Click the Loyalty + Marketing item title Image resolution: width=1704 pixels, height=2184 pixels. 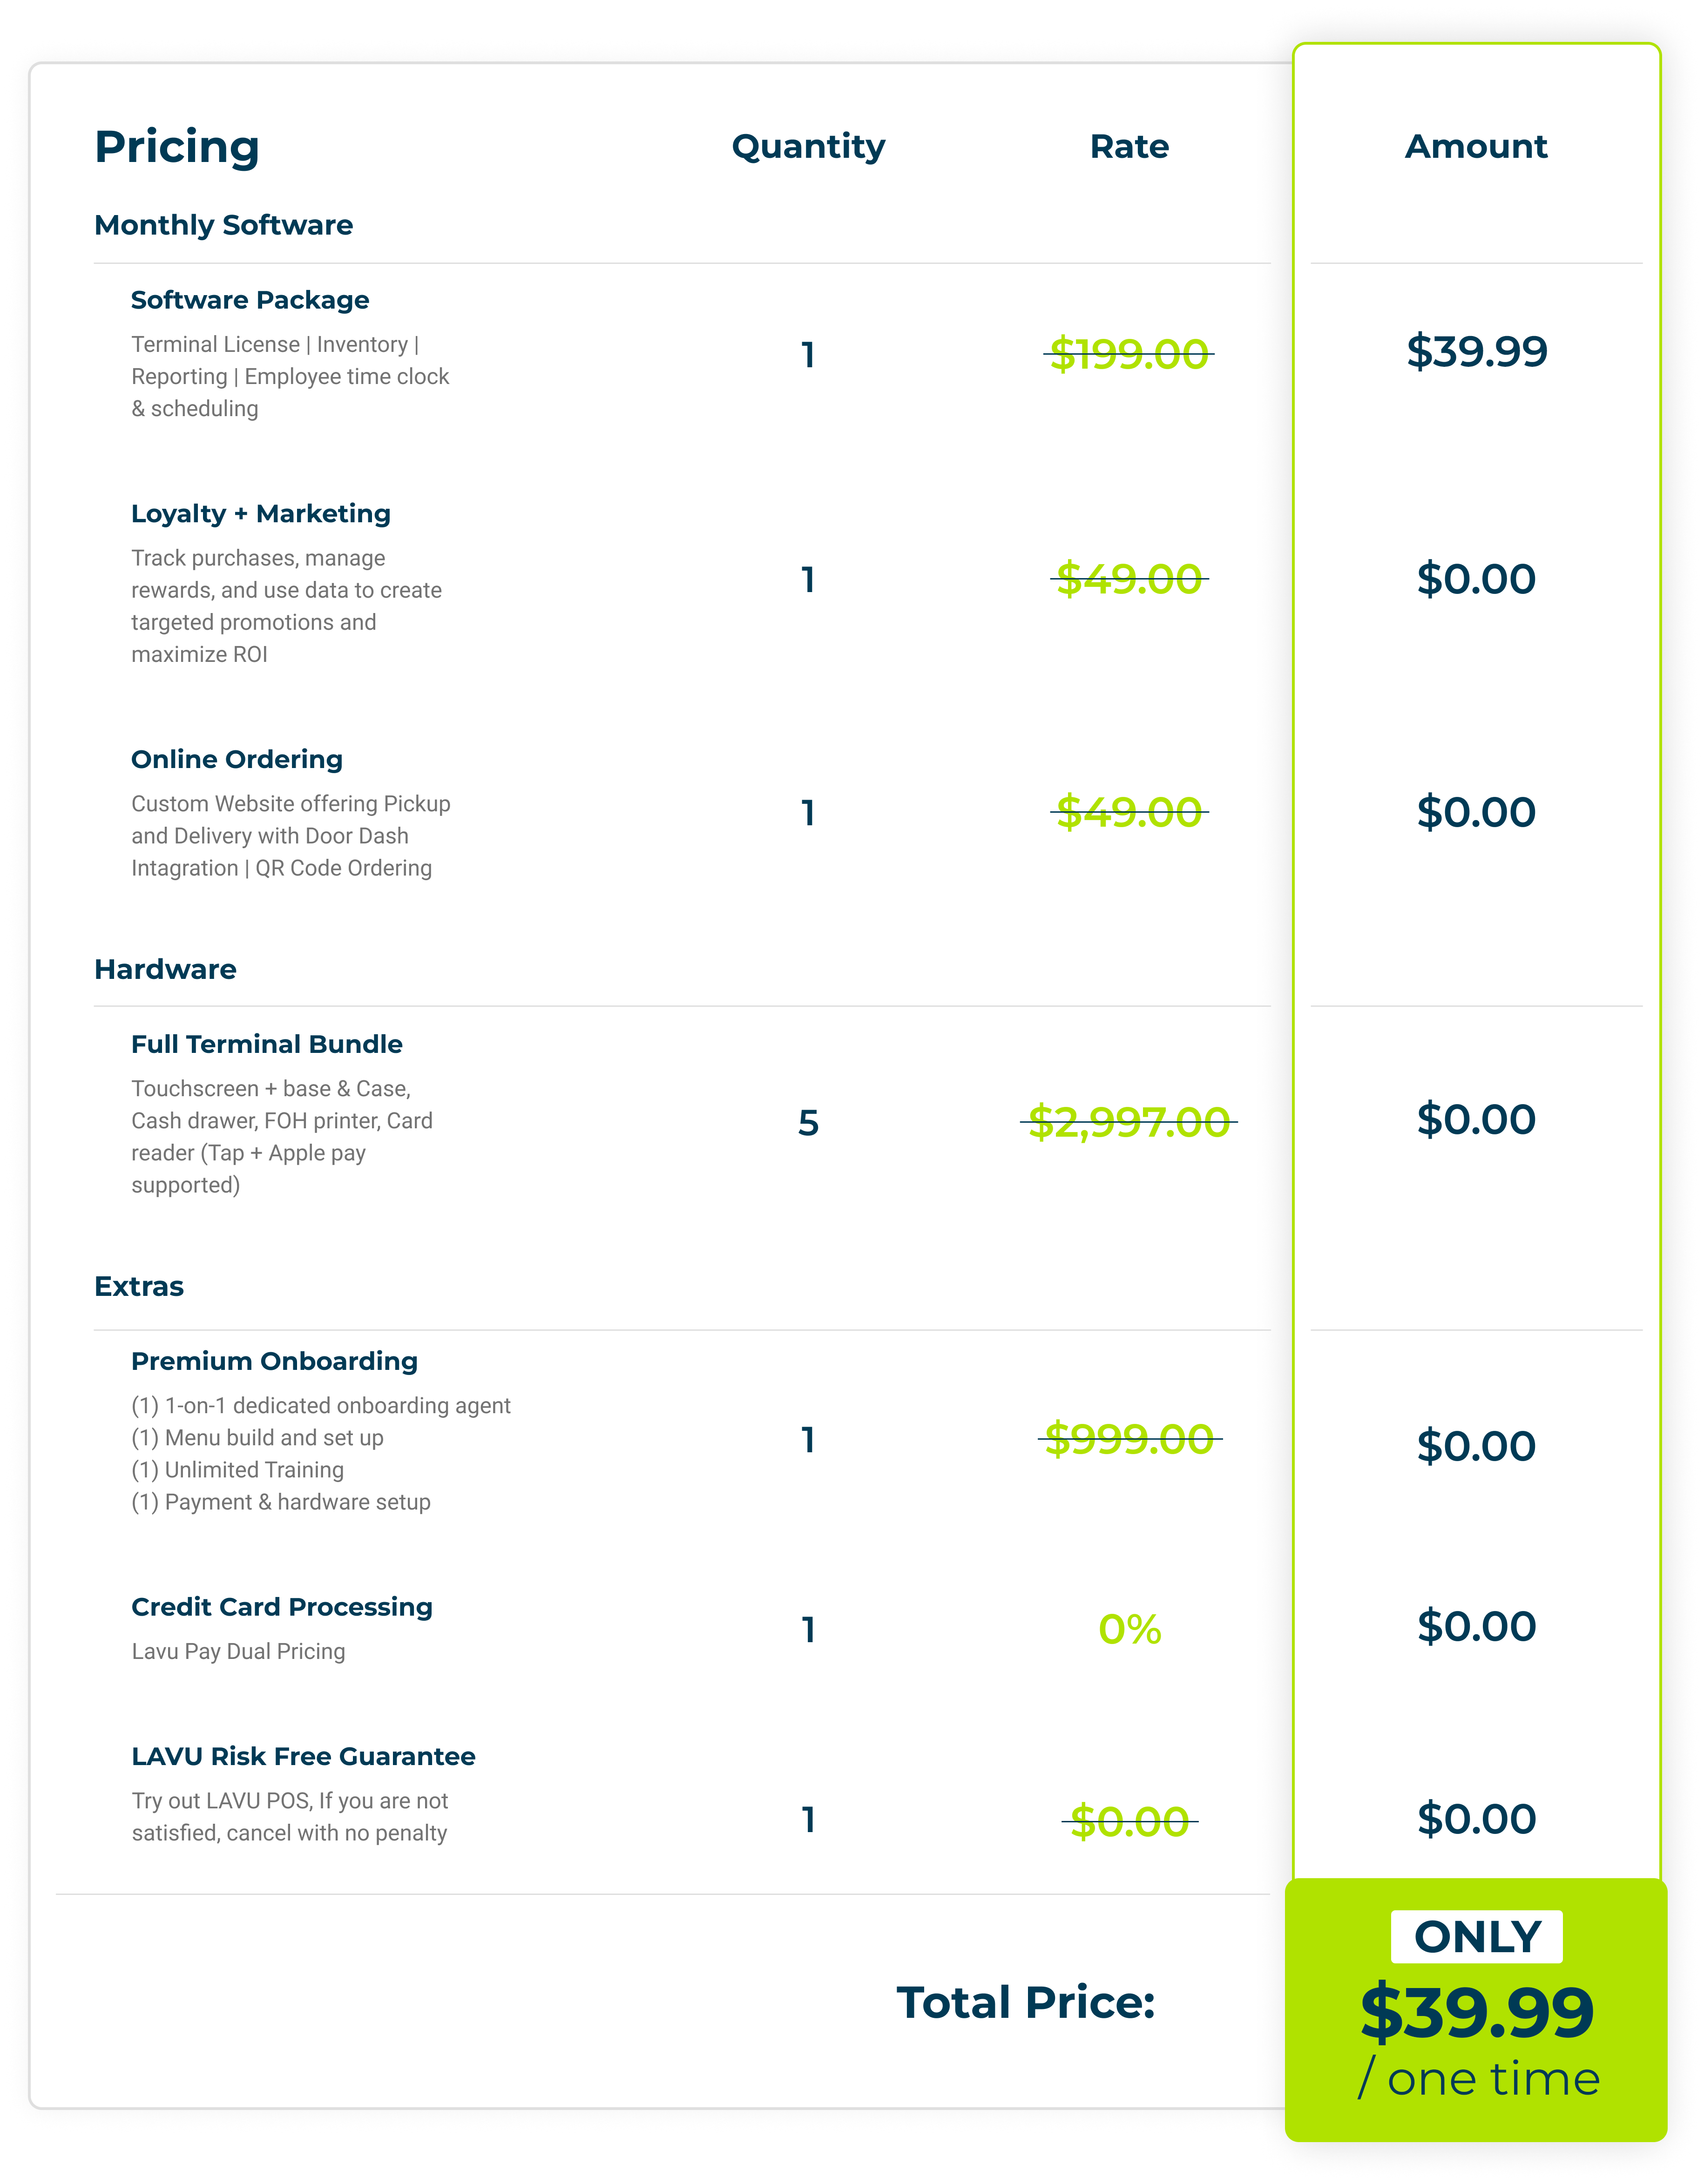click(261, 514)
